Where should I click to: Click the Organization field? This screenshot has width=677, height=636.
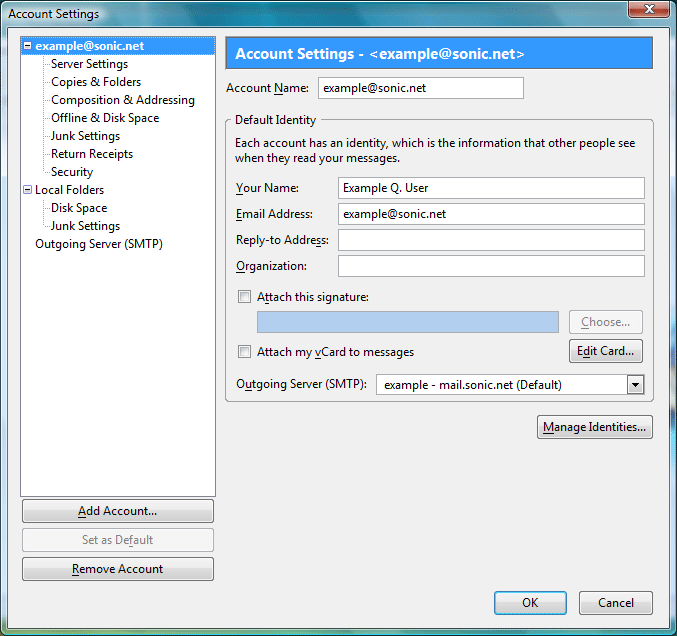pos(491,266)
